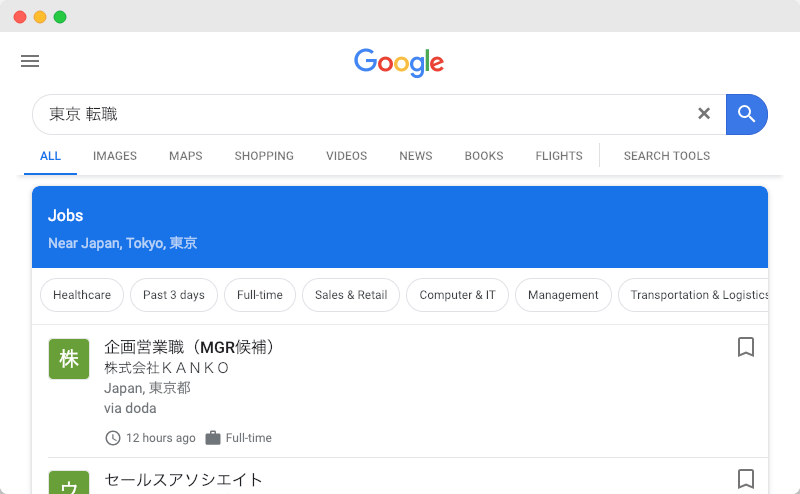Bookmark the 企画営業職 job listing
This screenshot has height=494, width=800.
pyautogui.click(x=745, y=347)
